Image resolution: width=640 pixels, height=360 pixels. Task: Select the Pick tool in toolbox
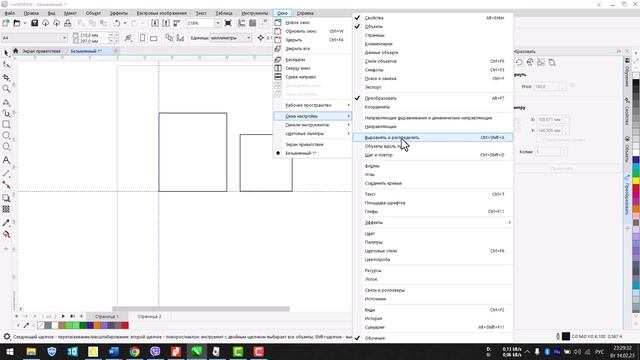tap(6, 53)
